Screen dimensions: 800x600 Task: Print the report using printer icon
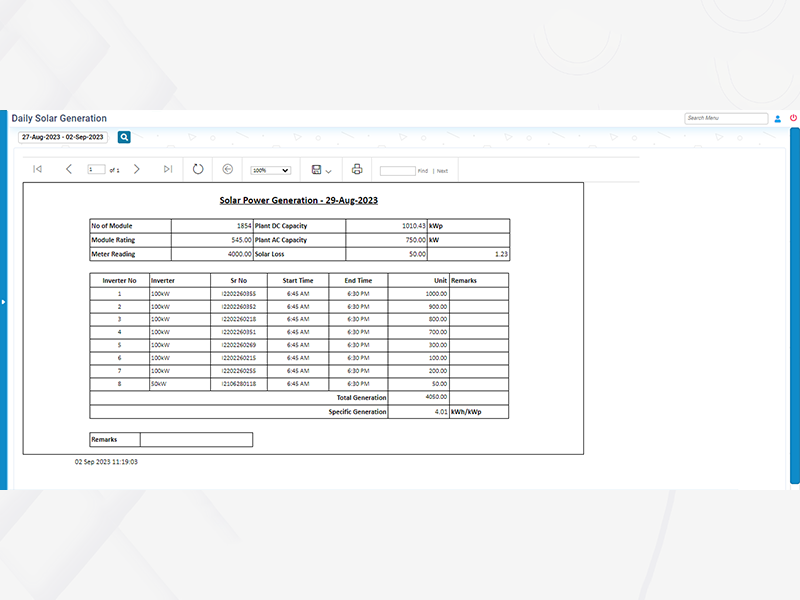(x=357, y=169)
